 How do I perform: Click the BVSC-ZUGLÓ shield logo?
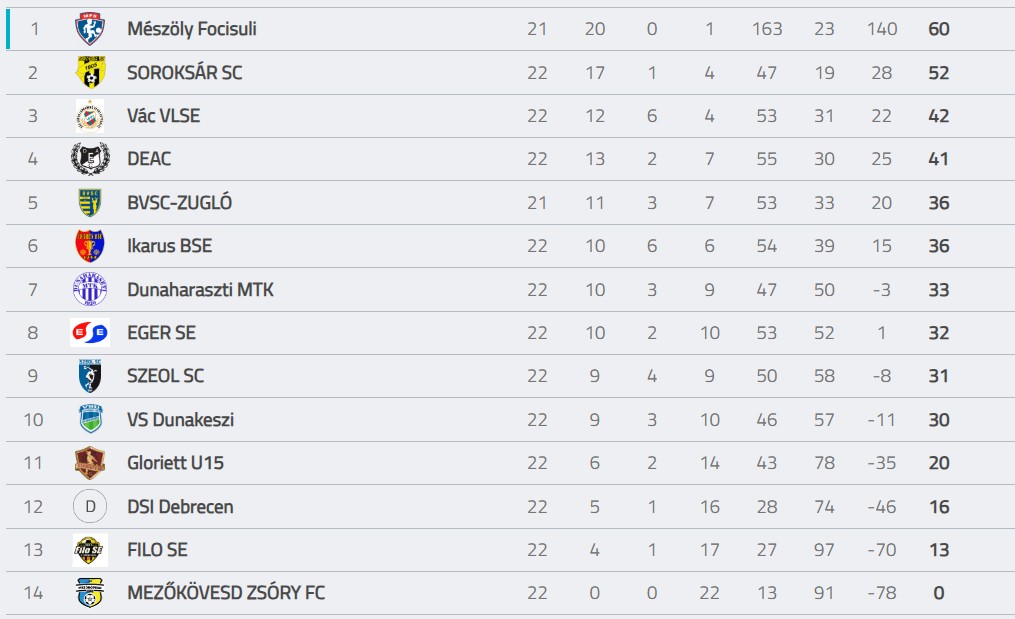click(x=90, y=203)
